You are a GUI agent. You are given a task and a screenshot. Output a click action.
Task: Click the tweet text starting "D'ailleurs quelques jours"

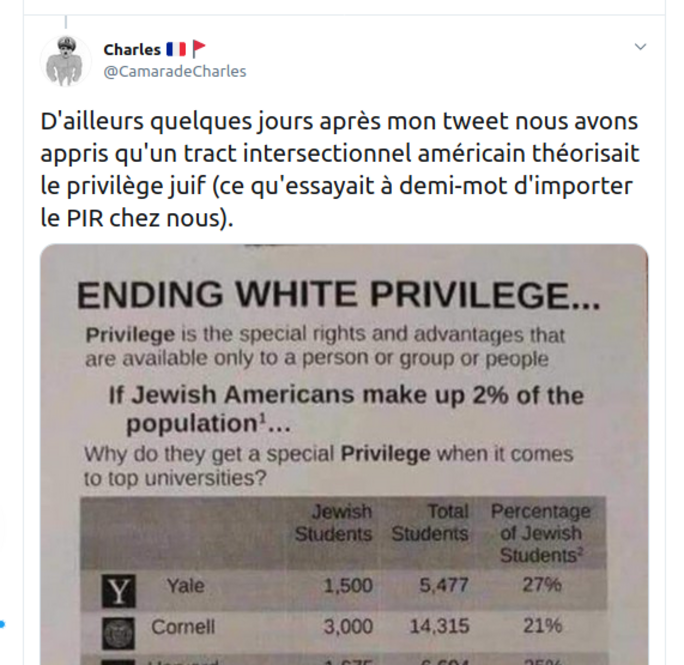[x=339, y=169]
